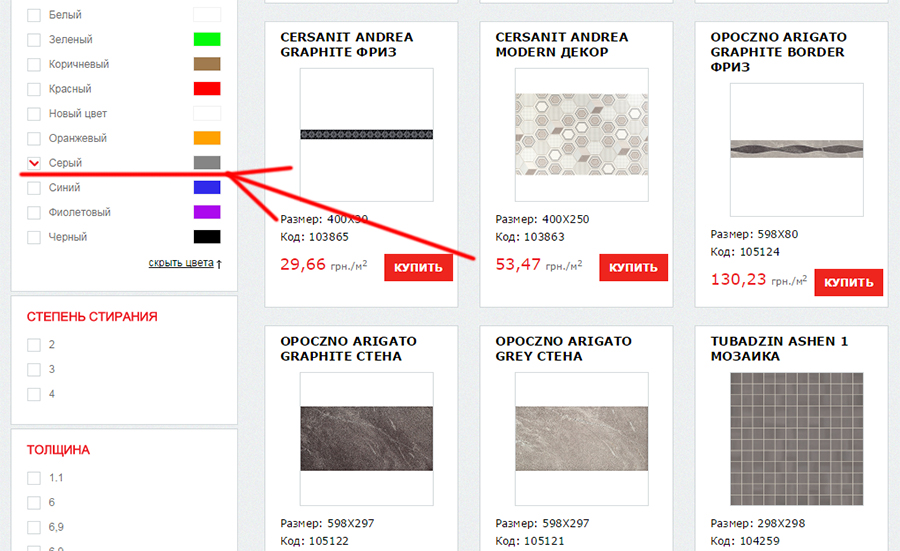900x551 pixels.
Task: Check the Черный color checkbox
Action: (x=34, y=237)
